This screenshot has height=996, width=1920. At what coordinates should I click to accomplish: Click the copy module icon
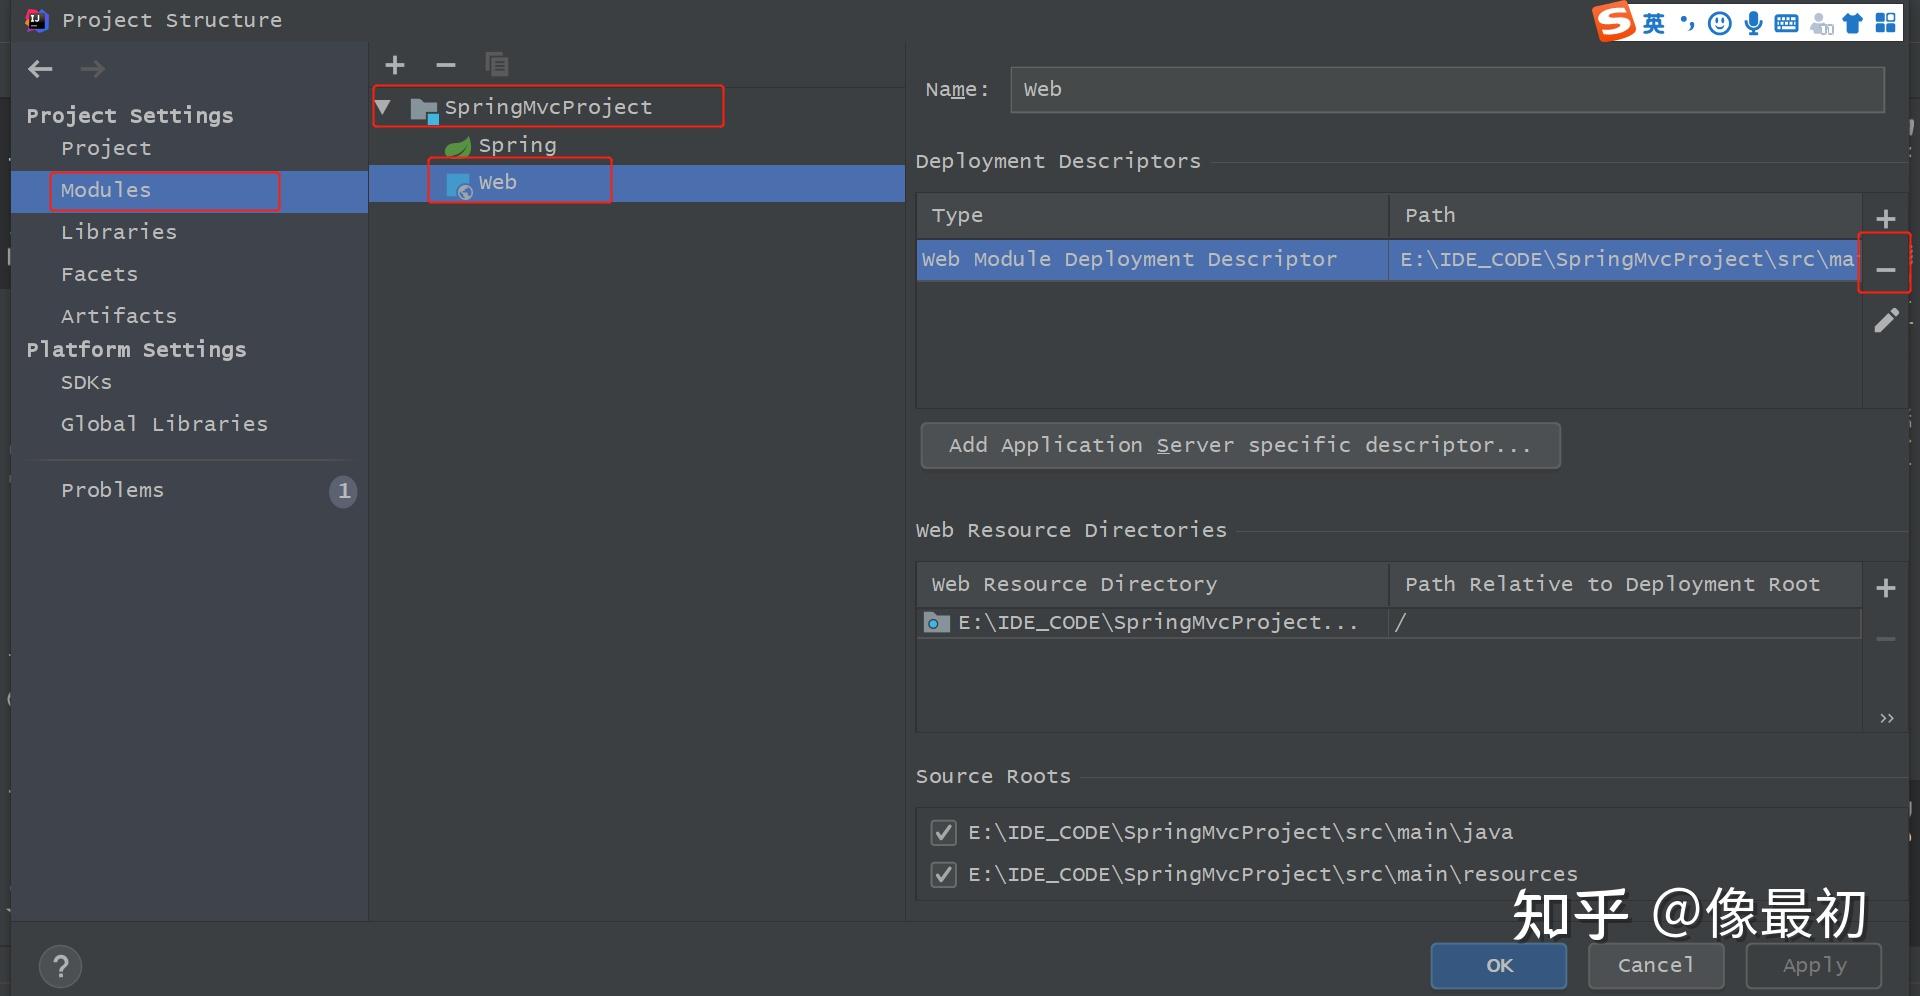coord(496,65)
